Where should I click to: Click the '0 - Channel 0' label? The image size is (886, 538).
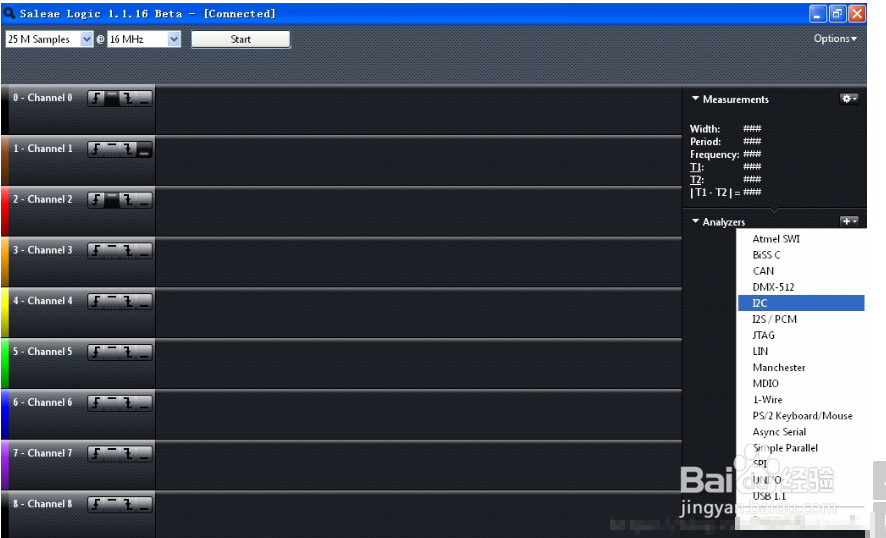coord(42,98)
